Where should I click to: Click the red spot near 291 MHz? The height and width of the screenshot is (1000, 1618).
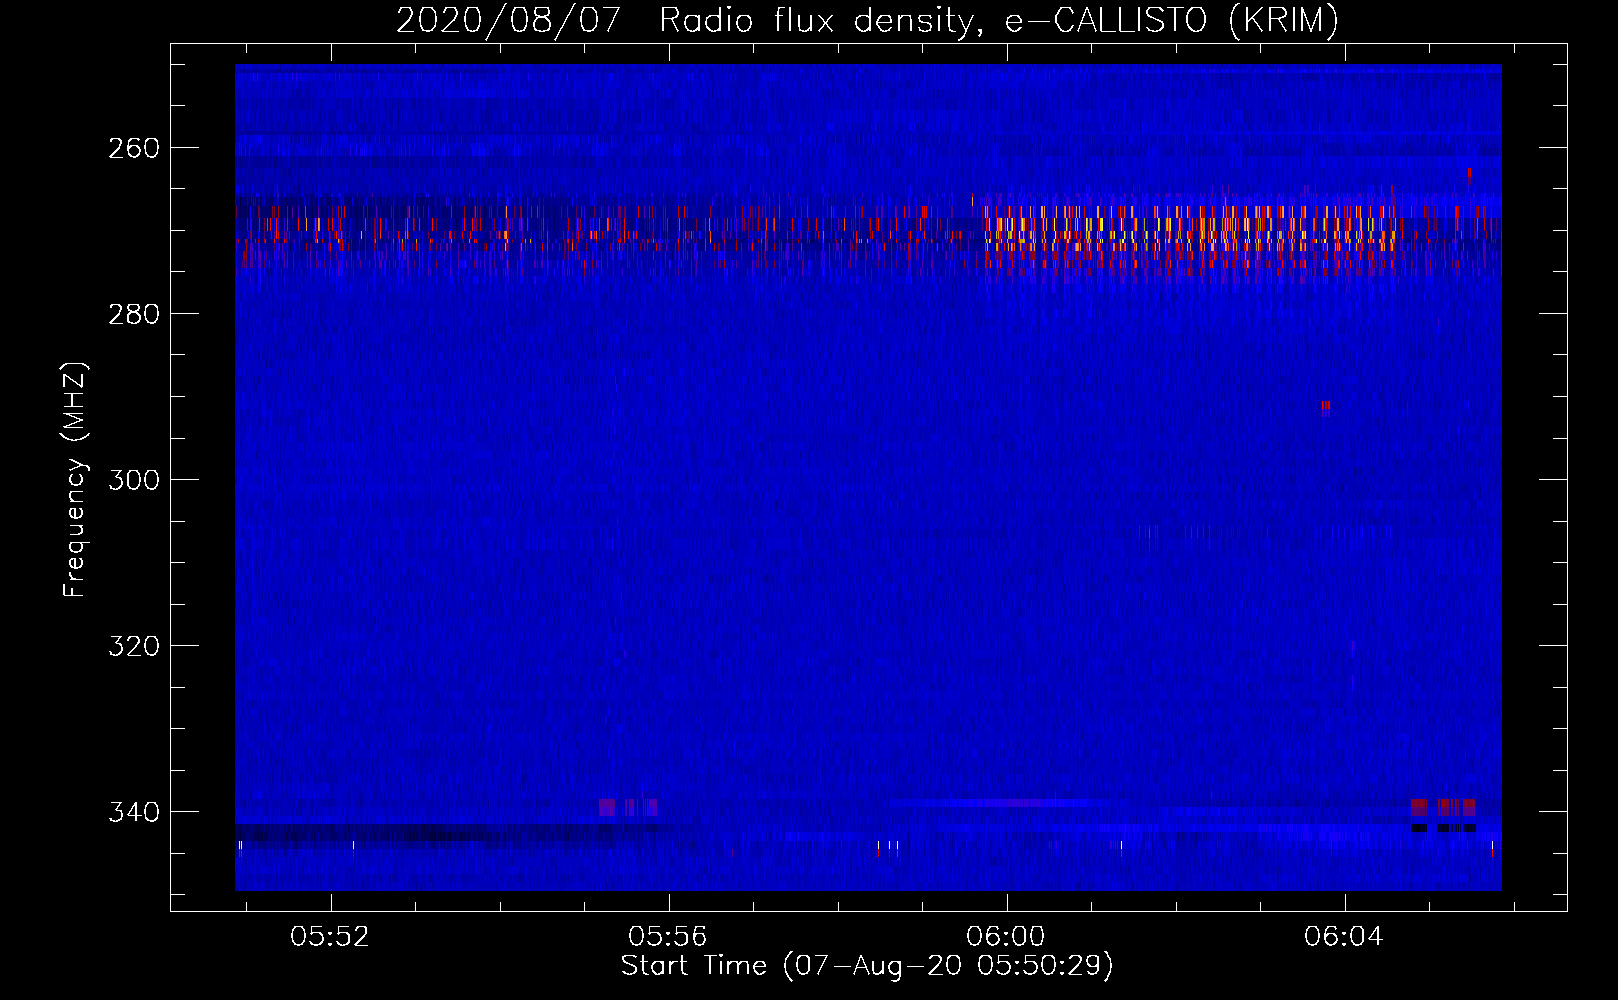[1325, 405]
